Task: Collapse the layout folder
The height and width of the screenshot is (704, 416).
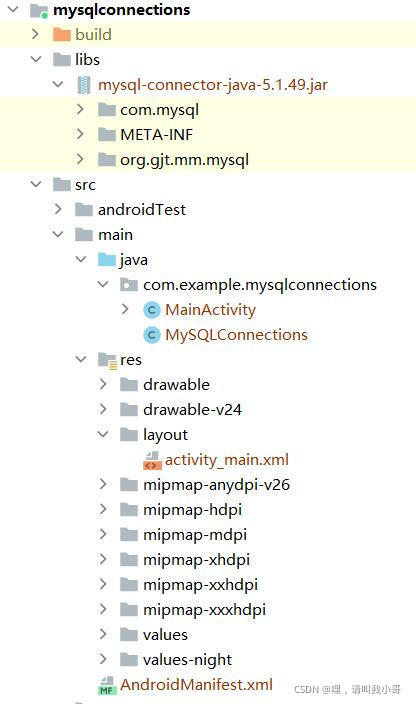Action: click(103, 434)
